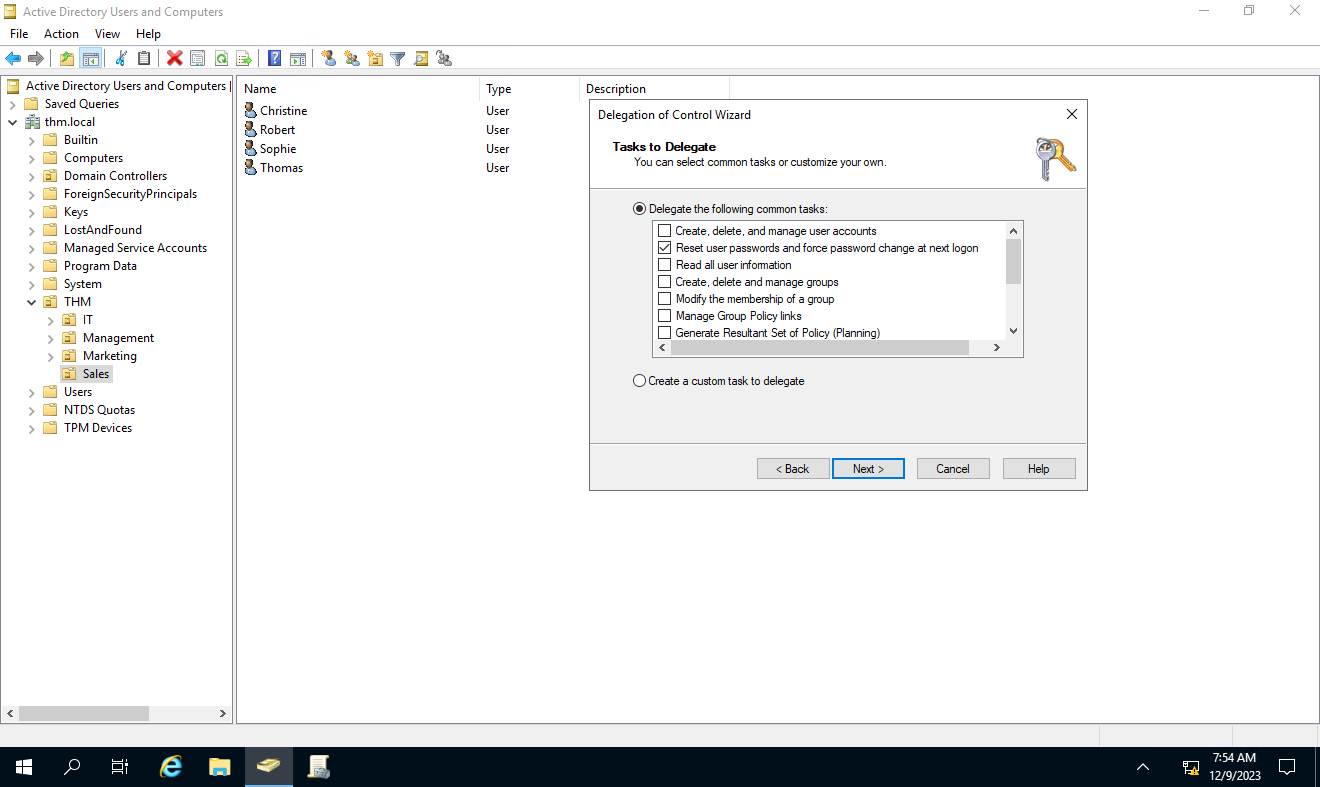Image resolution: width=1320 pixels, height=787 pixels.
Task: Click the Create new group icon
Action: (352, 59)
